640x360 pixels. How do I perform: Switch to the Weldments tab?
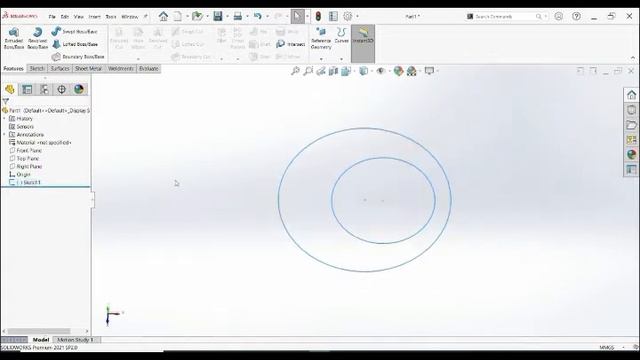tap(120, 69)
